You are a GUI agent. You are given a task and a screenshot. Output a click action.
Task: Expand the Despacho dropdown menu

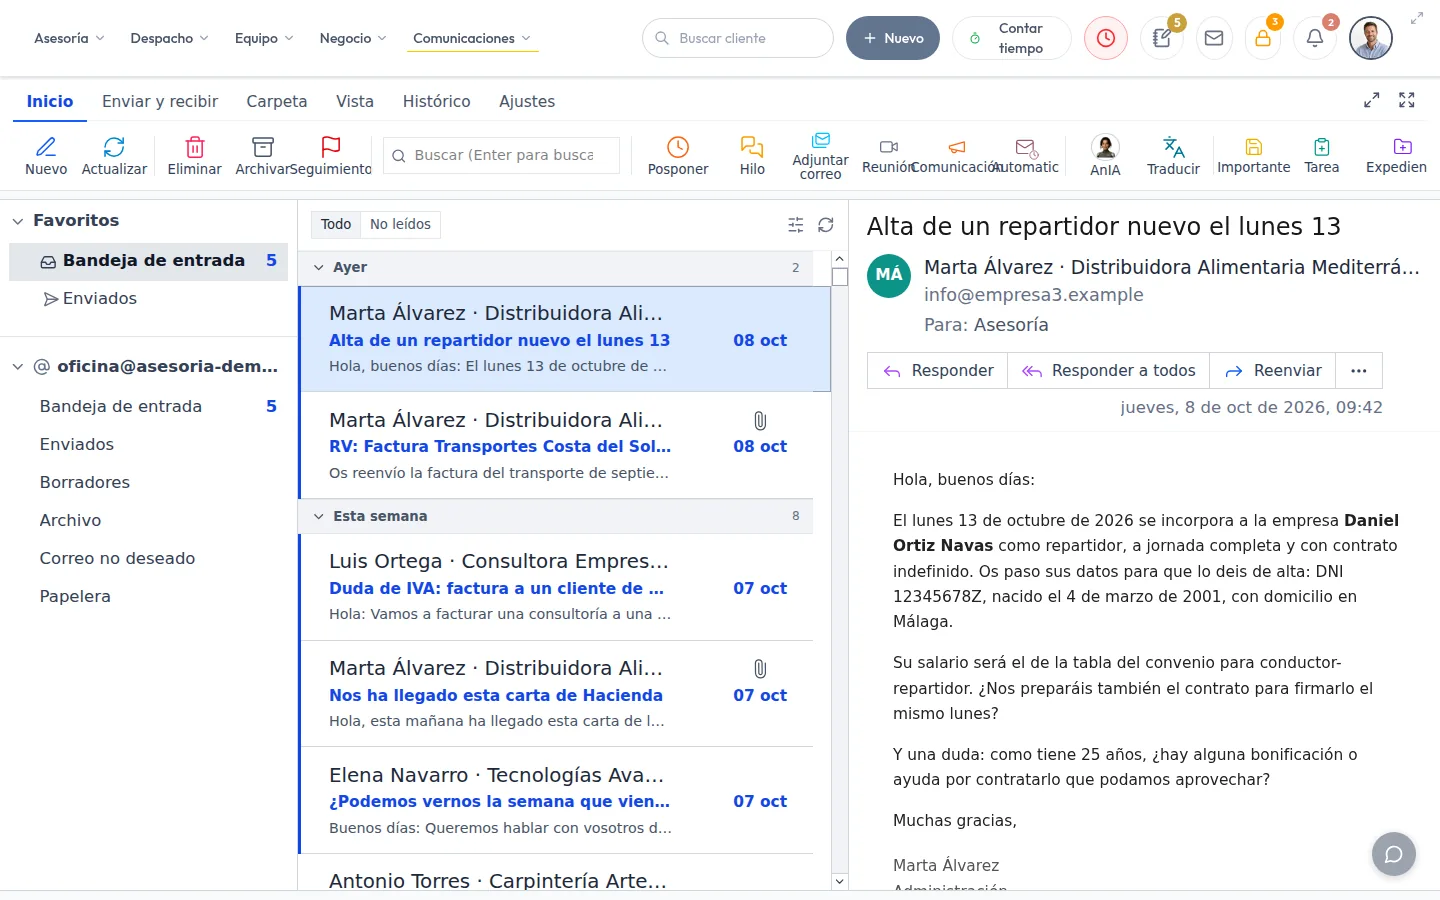tap(169, 38)
